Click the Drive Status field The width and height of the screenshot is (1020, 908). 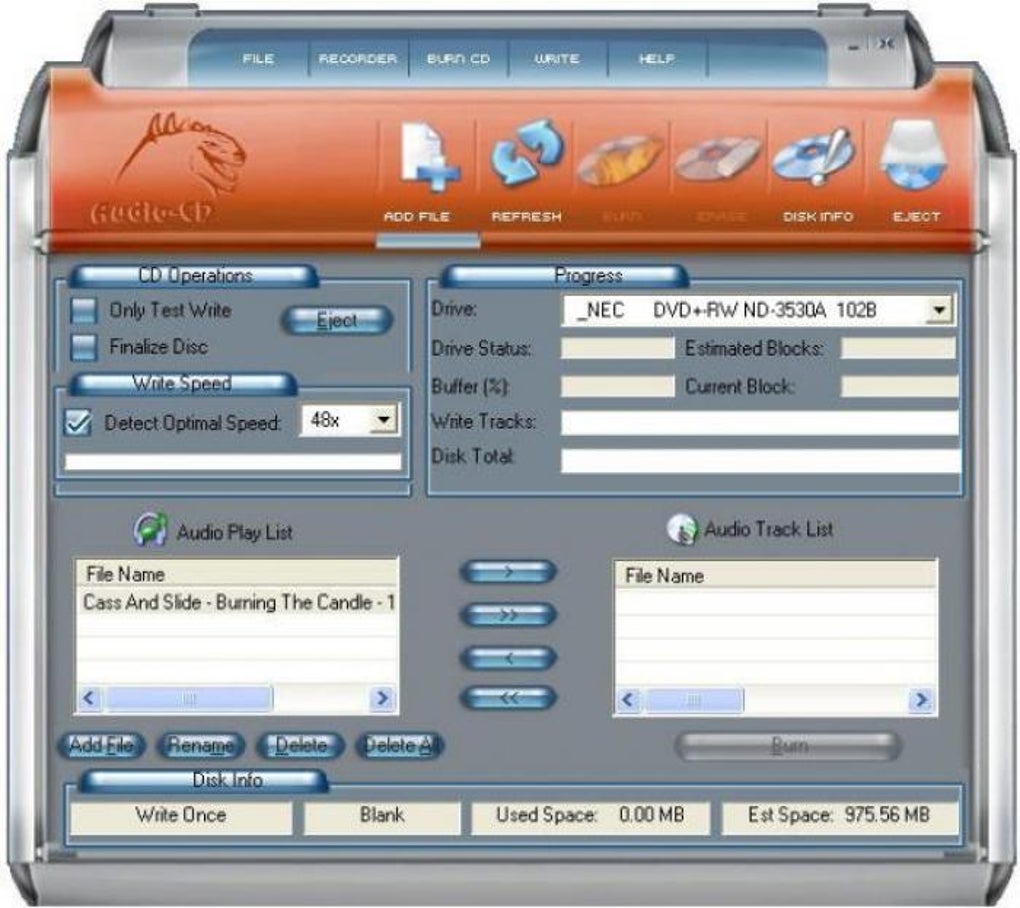pyautogui.click(x=617, y=348)
